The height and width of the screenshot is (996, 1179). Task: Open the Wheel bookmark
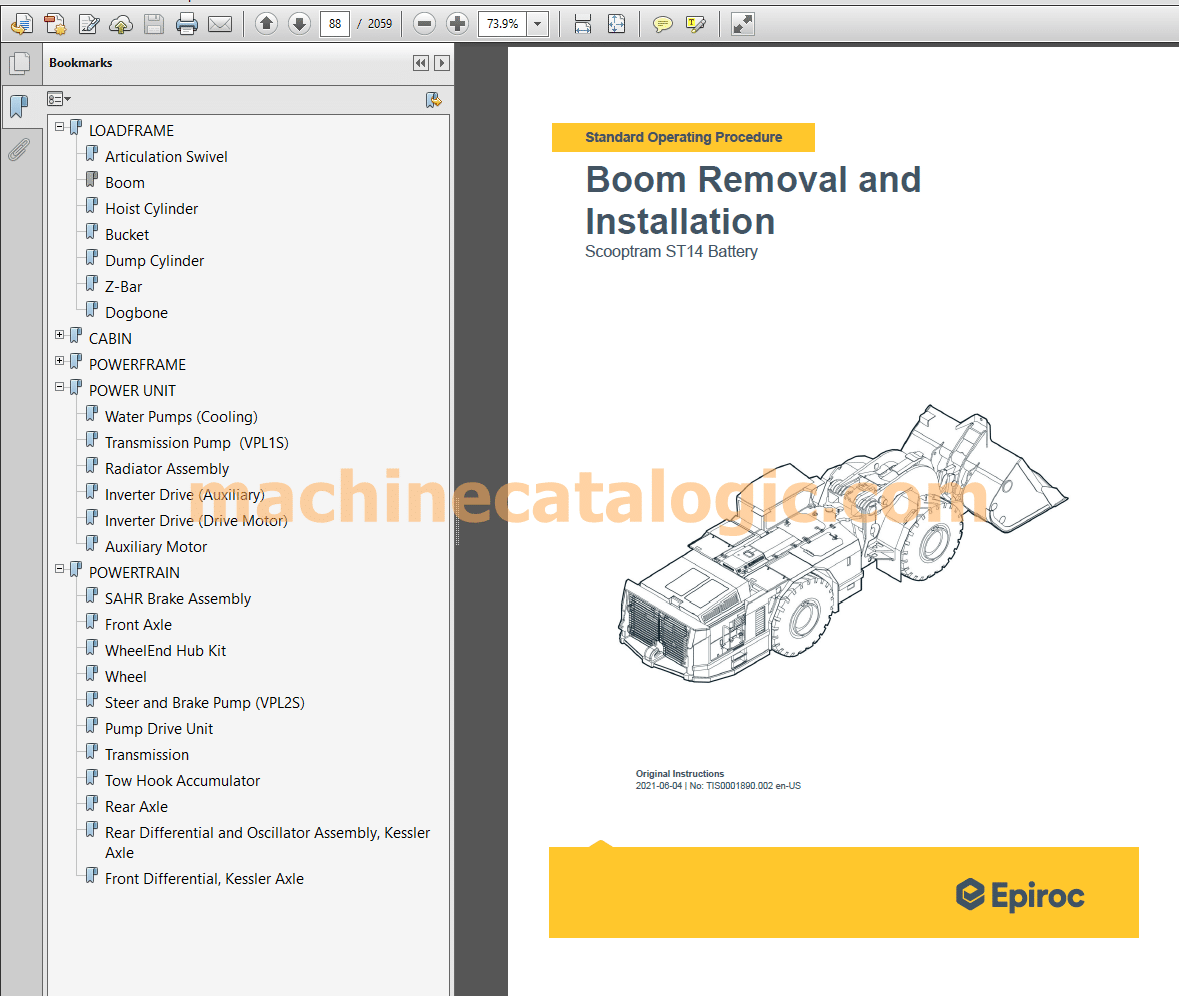click(126, 677)
